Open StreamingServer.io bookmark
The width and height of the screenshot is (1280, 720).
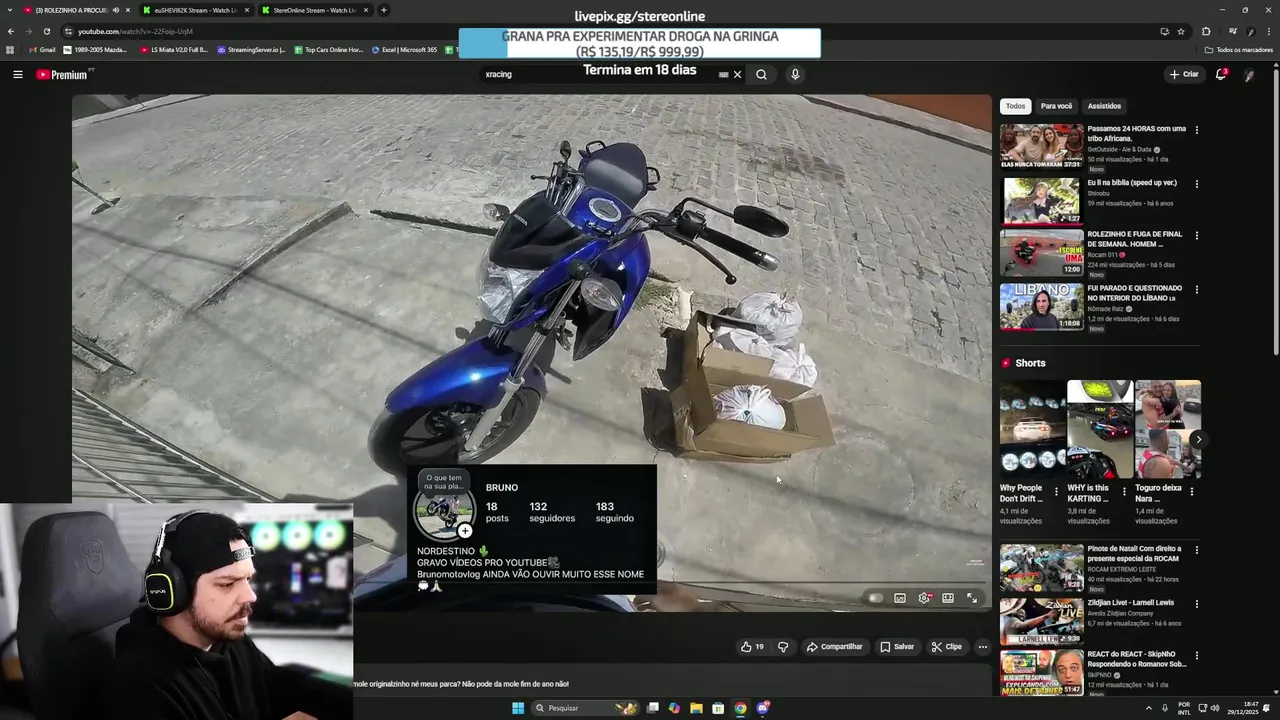[x=251, y=50]
